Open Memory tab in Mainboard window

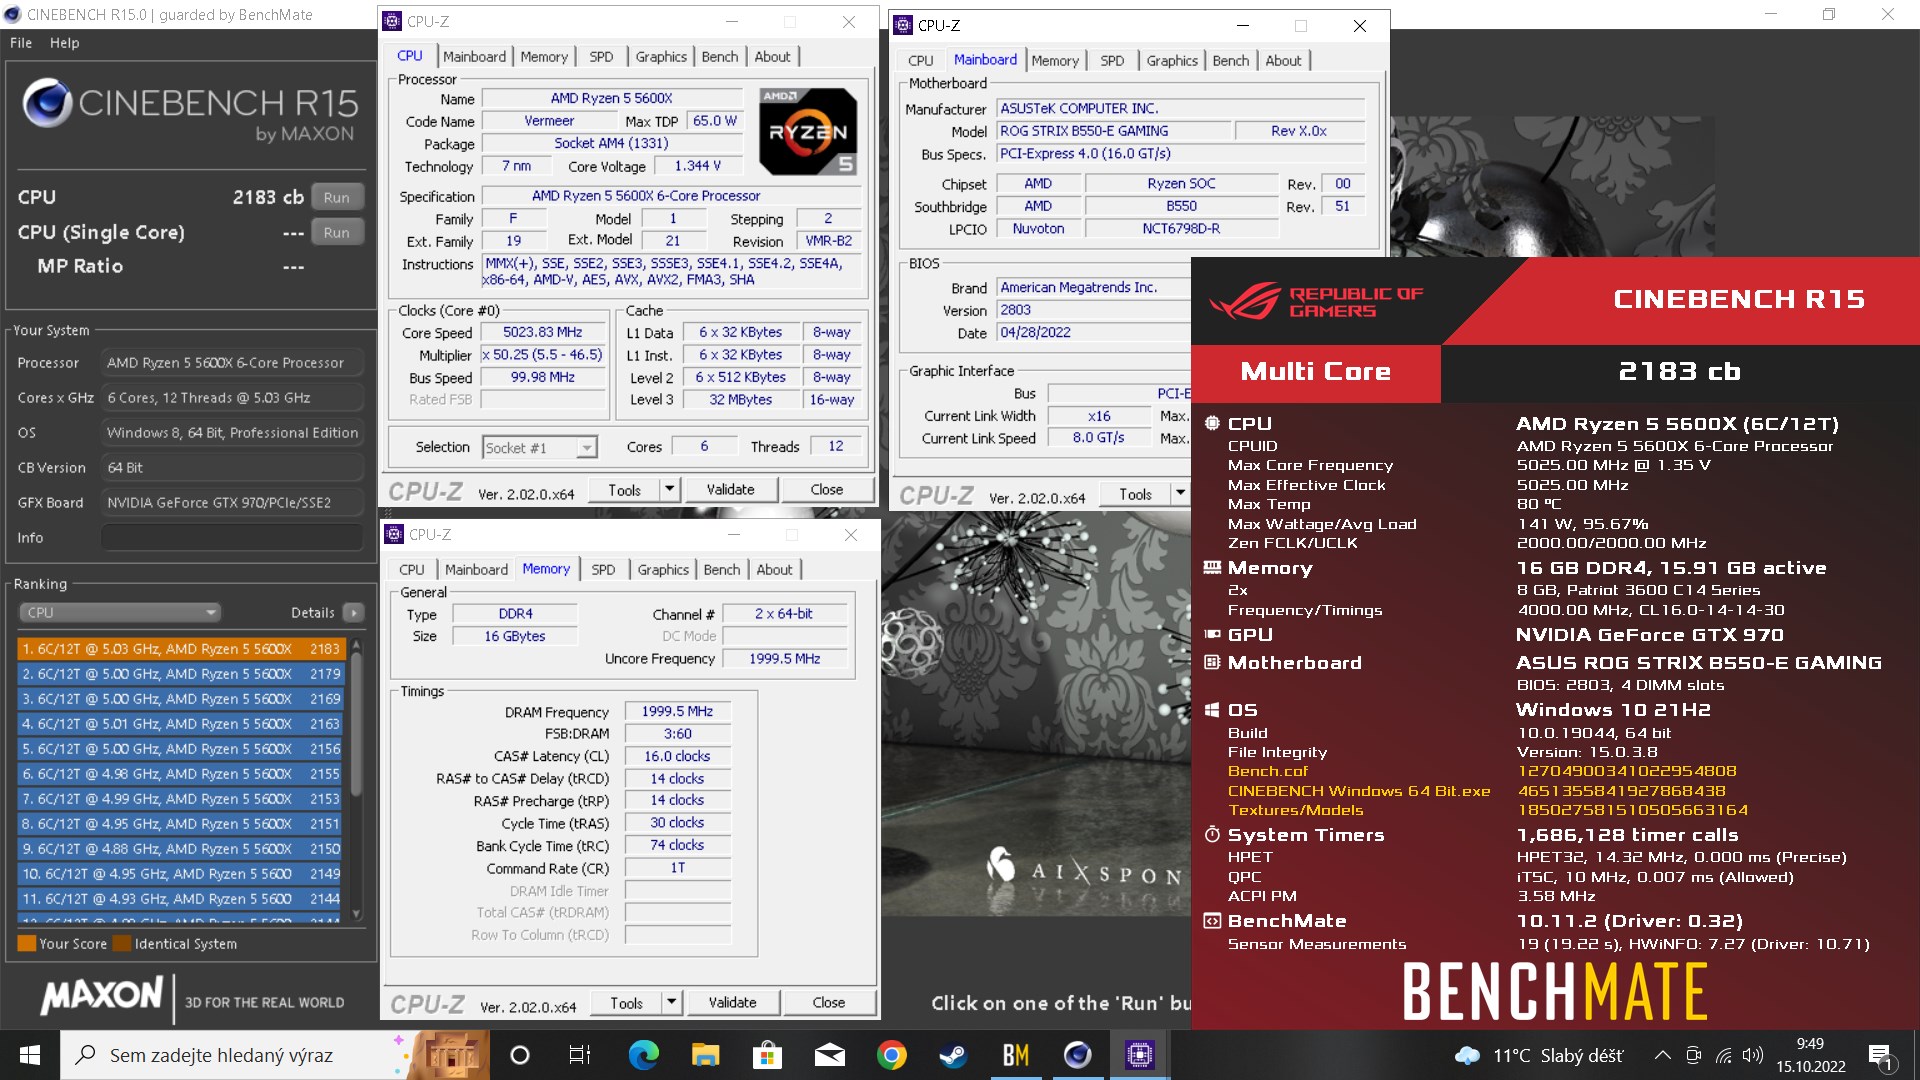1055,61
